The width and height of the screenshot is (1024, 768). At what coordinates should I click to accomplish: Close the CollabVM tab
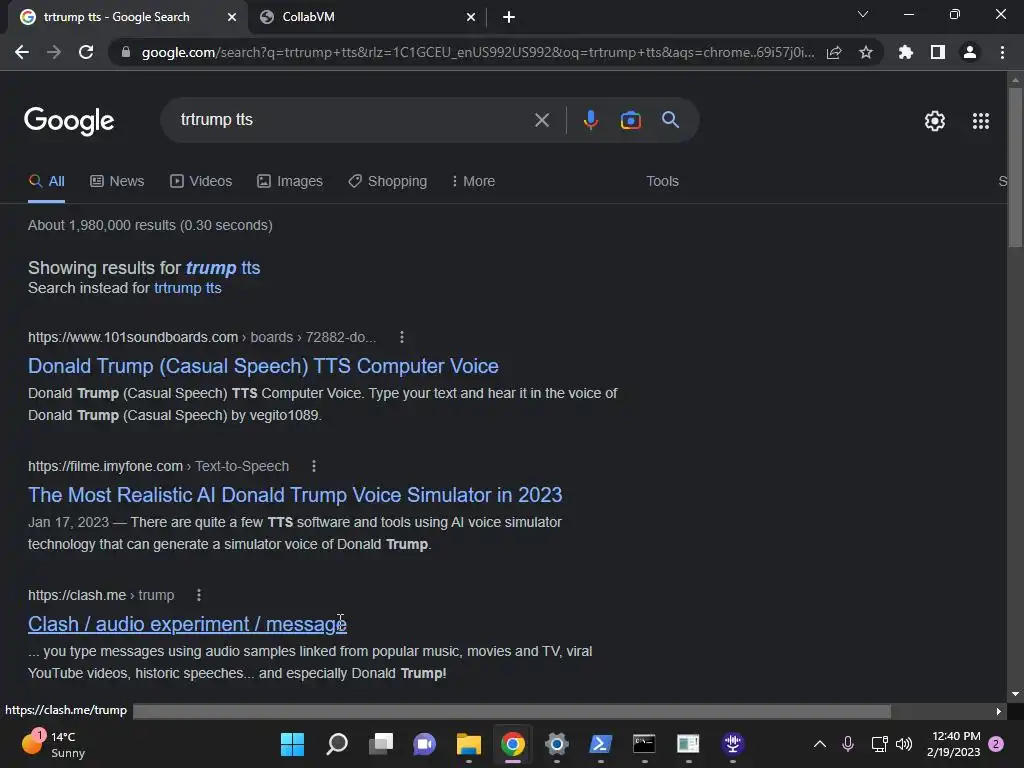[x=470, y=17]
